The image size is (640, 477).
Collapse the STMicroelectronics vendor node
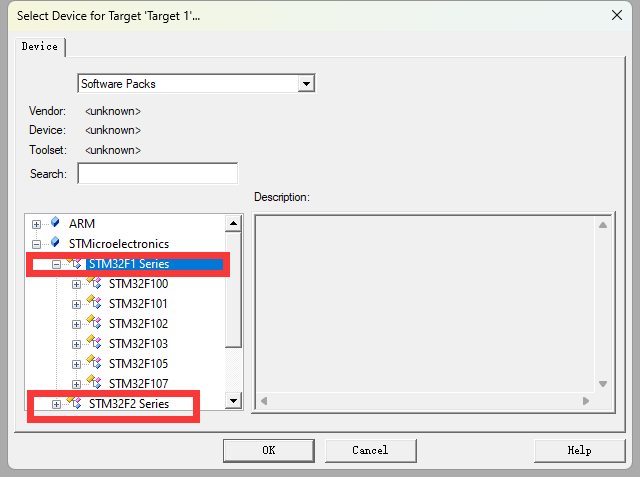[36, 244]
